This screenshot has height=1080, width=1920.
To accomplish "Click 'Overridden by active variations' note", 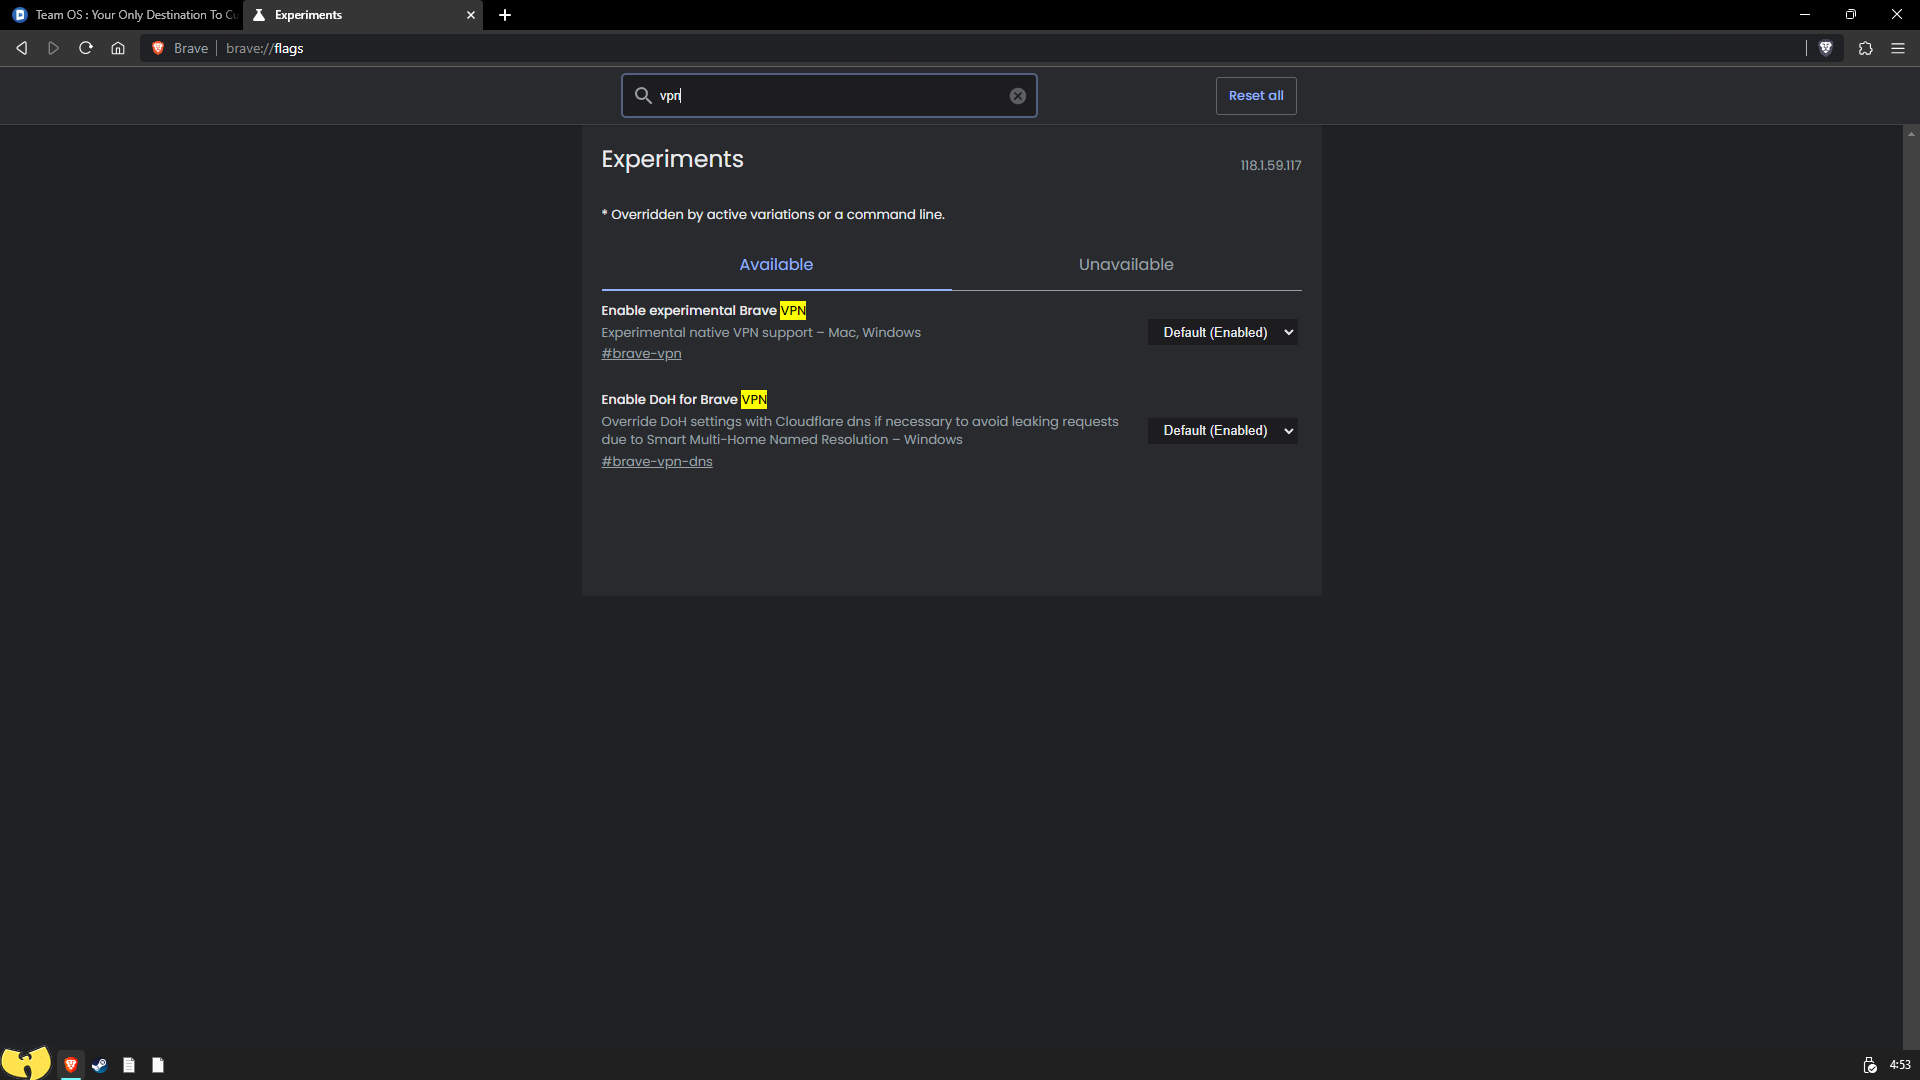I will [773, 215].
